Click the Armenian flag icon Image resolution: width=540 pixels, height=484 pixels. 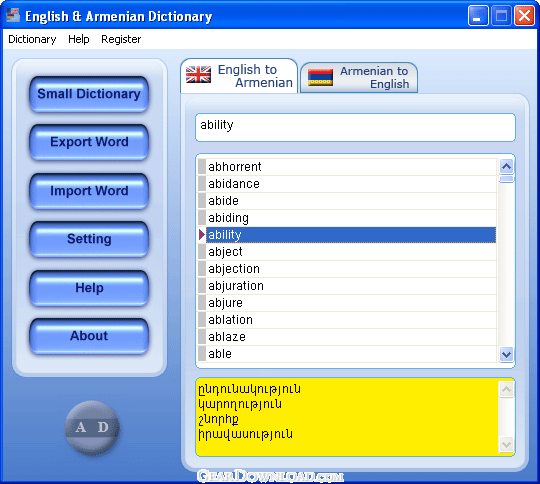coord(320,77)
